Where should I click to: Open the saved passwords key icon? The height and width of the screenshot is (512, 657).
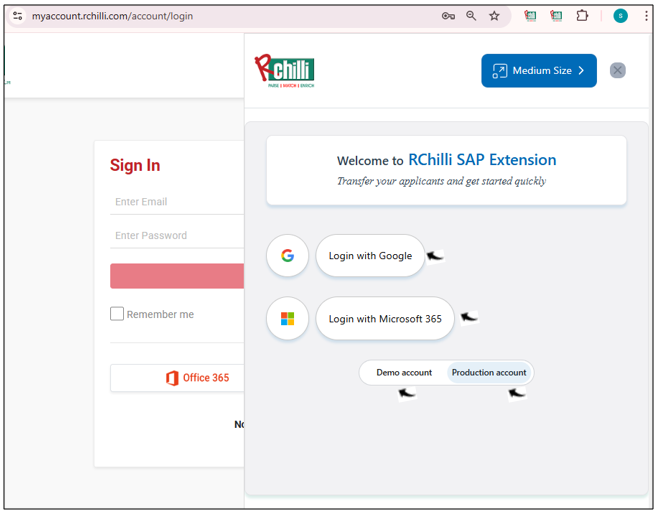coord(448,16)
